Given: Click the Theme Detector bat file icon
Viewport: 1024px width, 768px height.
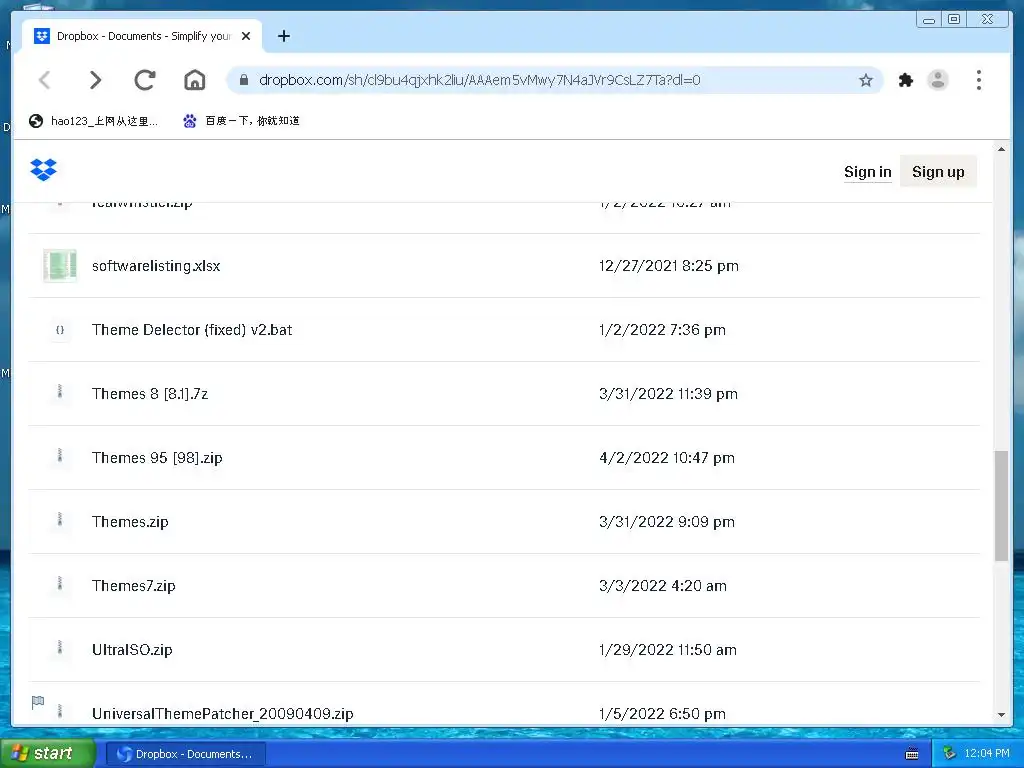Looking at the screenshot, I should [x=60, y=330].
